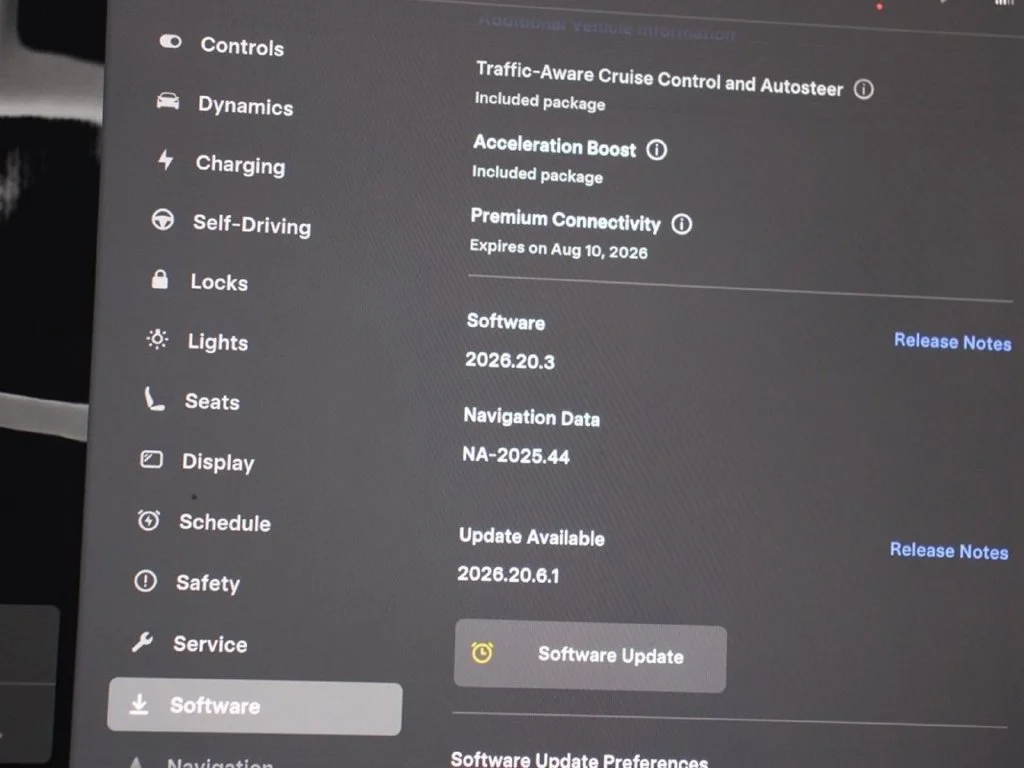Viewport: 1024px width, 768px height.
Task: Open the Locks menu
Action: [219, 282]
